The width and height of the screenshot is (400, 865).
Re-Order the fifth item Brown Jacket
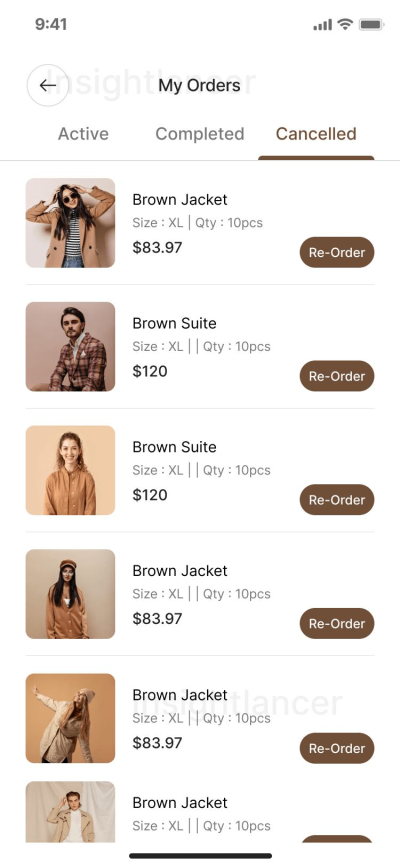[x=337, y=748]
